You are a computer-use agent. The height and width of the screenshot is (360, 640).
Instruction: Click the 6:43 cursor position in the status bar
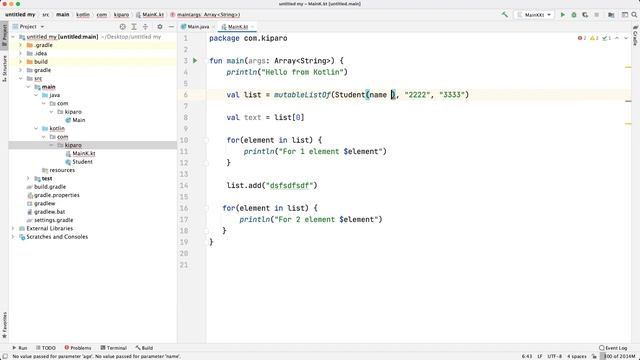[x=527, y=356]
